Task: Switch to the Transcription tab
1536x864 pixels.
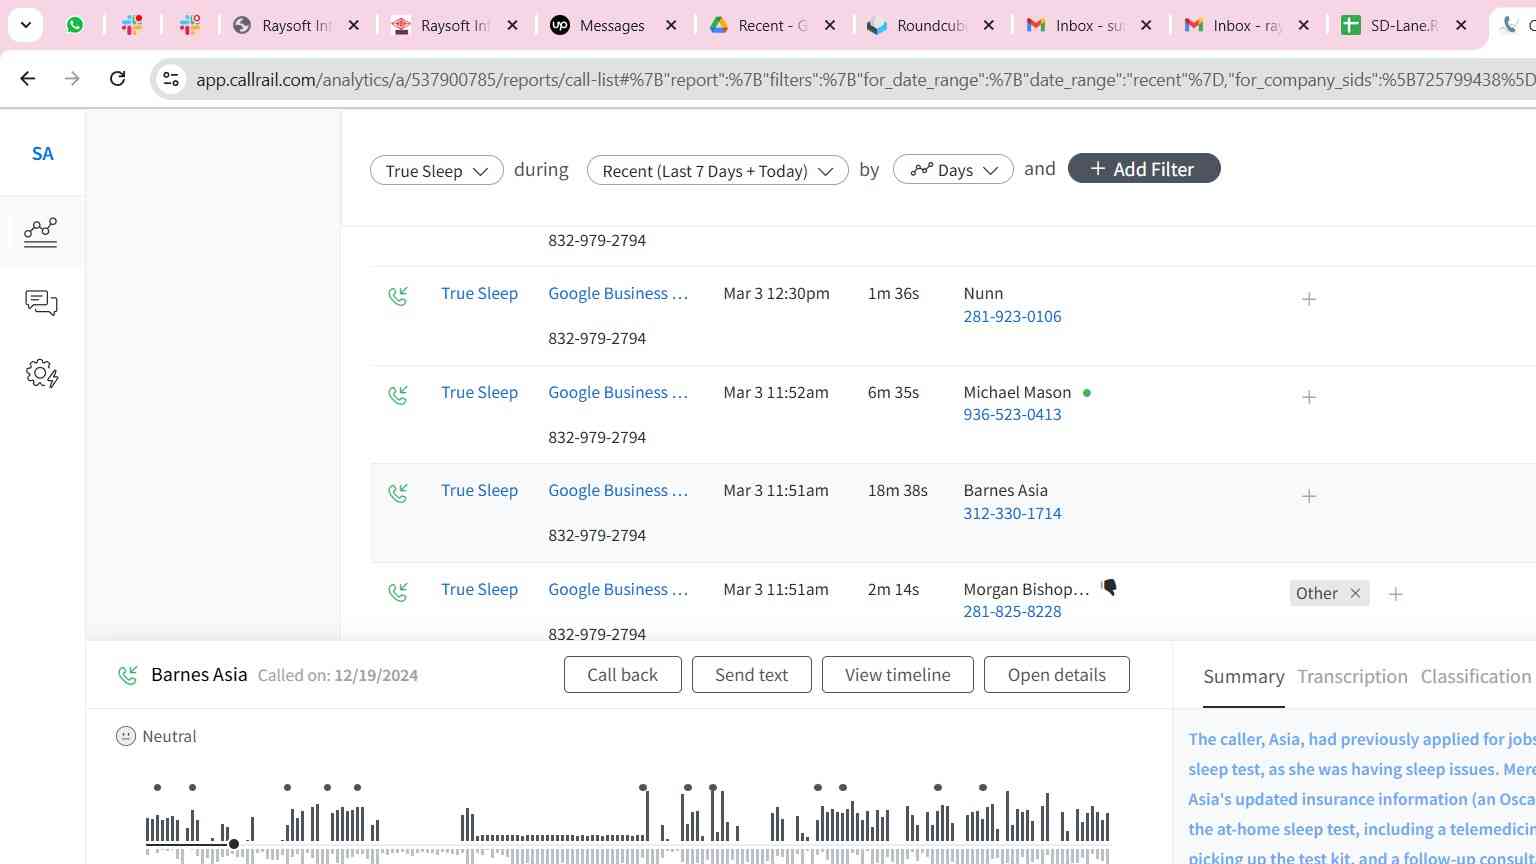Action: point(1352,677)
